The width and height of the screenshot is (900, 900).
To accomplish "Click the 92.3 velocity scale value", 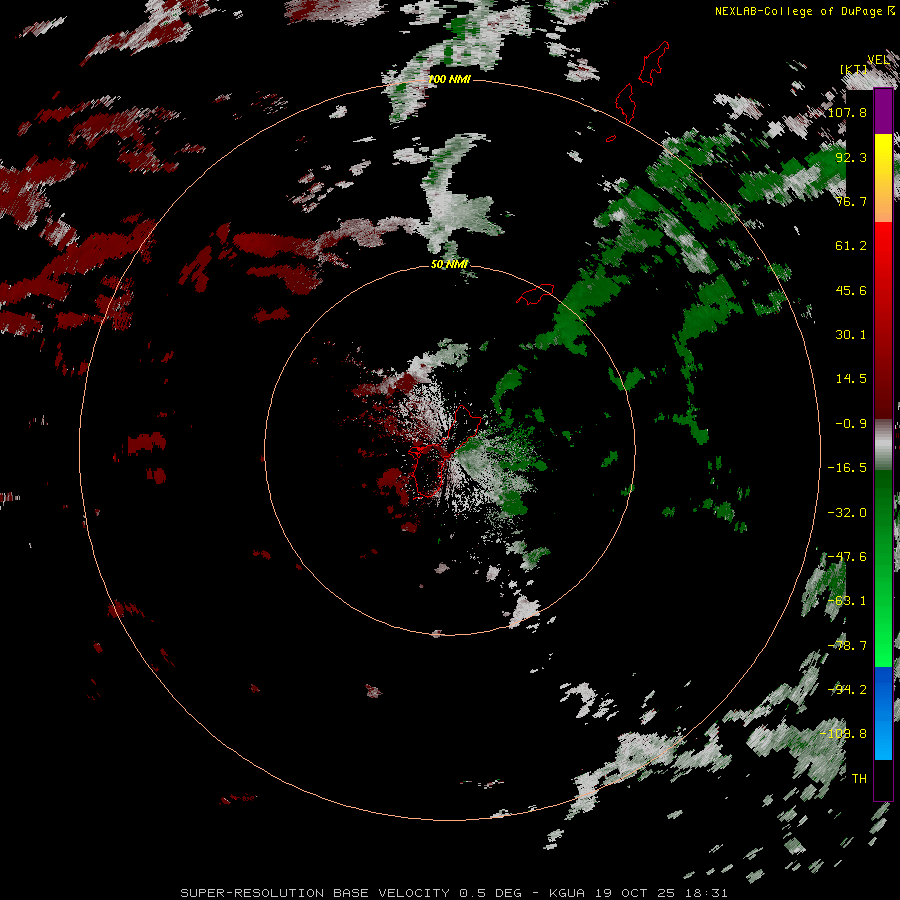I will click(x=851, y=157).
